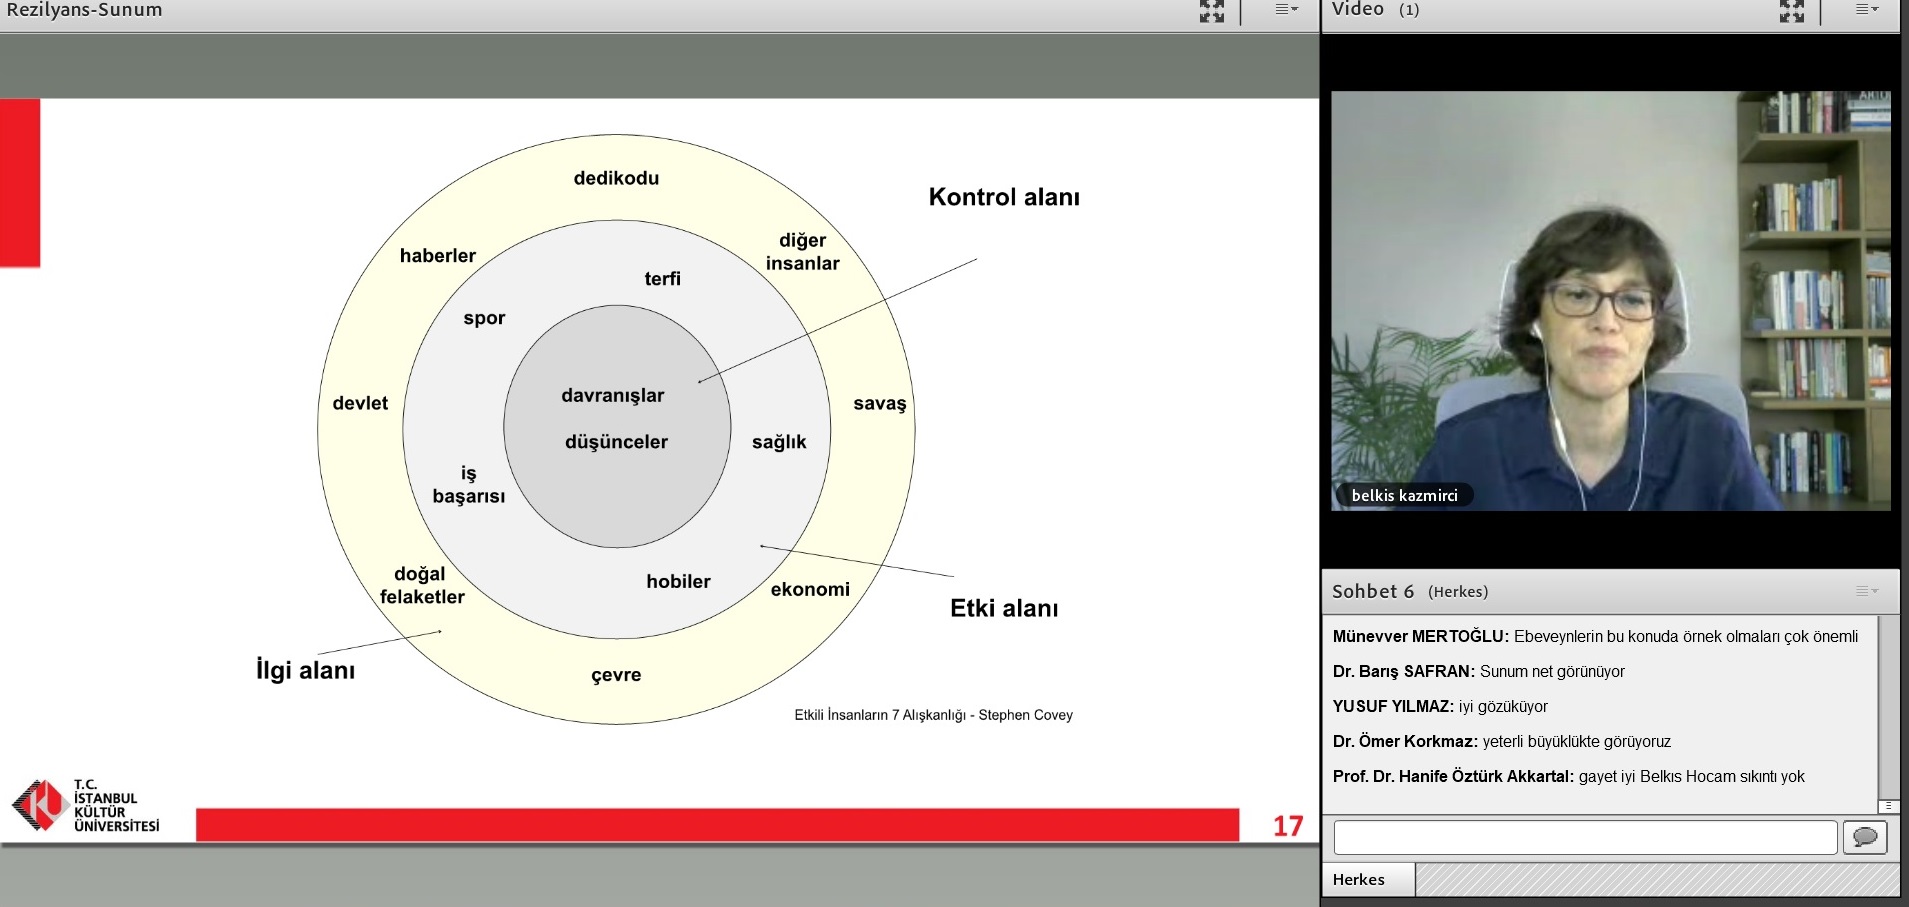The height and width of the screenshot is (907, 1909).
Task: Select the belkis kazmirci video feed
Action: tap(1610, 300)
